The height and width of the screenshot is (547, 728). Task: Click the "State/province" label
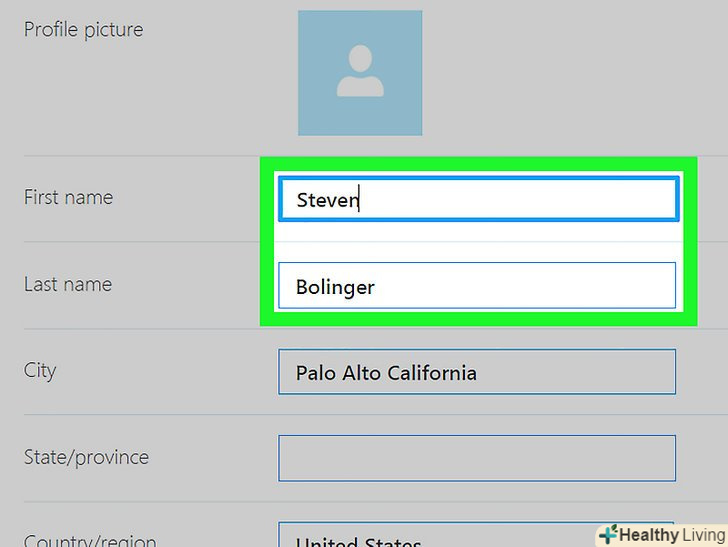(x=86, y=457)
